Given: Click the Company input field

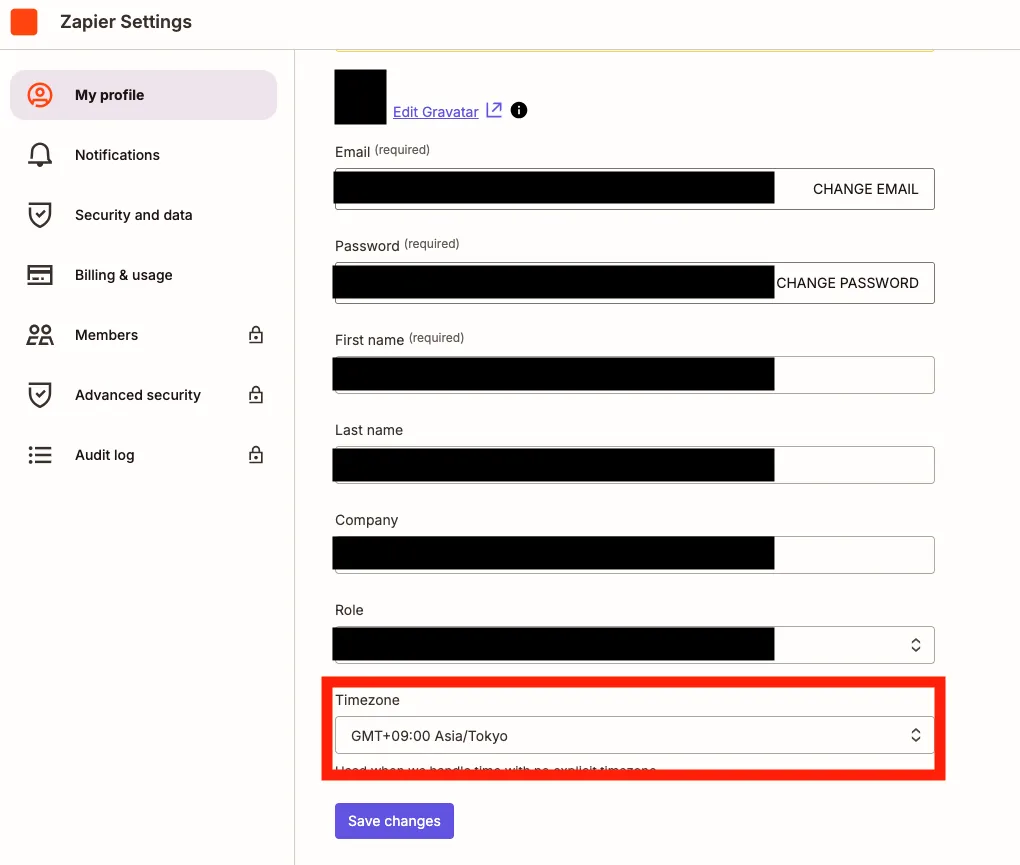Looking at the screenshot, I should 634,555.
